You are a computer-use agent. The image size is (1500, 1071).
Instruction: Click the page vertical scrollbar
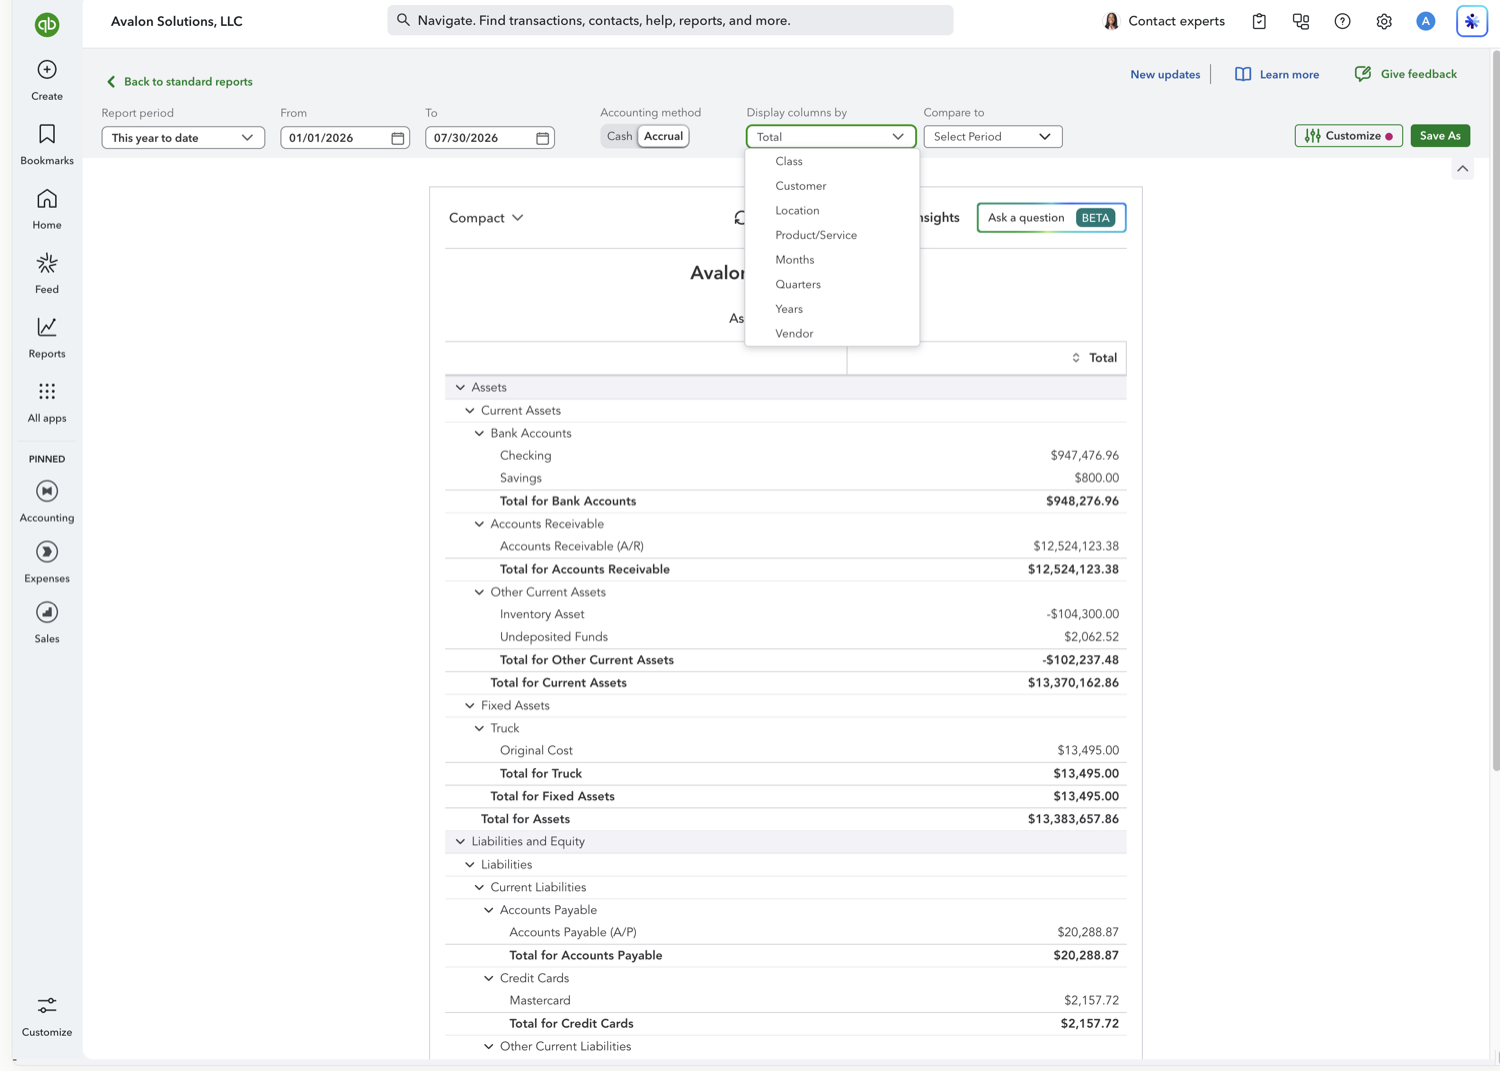[x=1495, y=410]
